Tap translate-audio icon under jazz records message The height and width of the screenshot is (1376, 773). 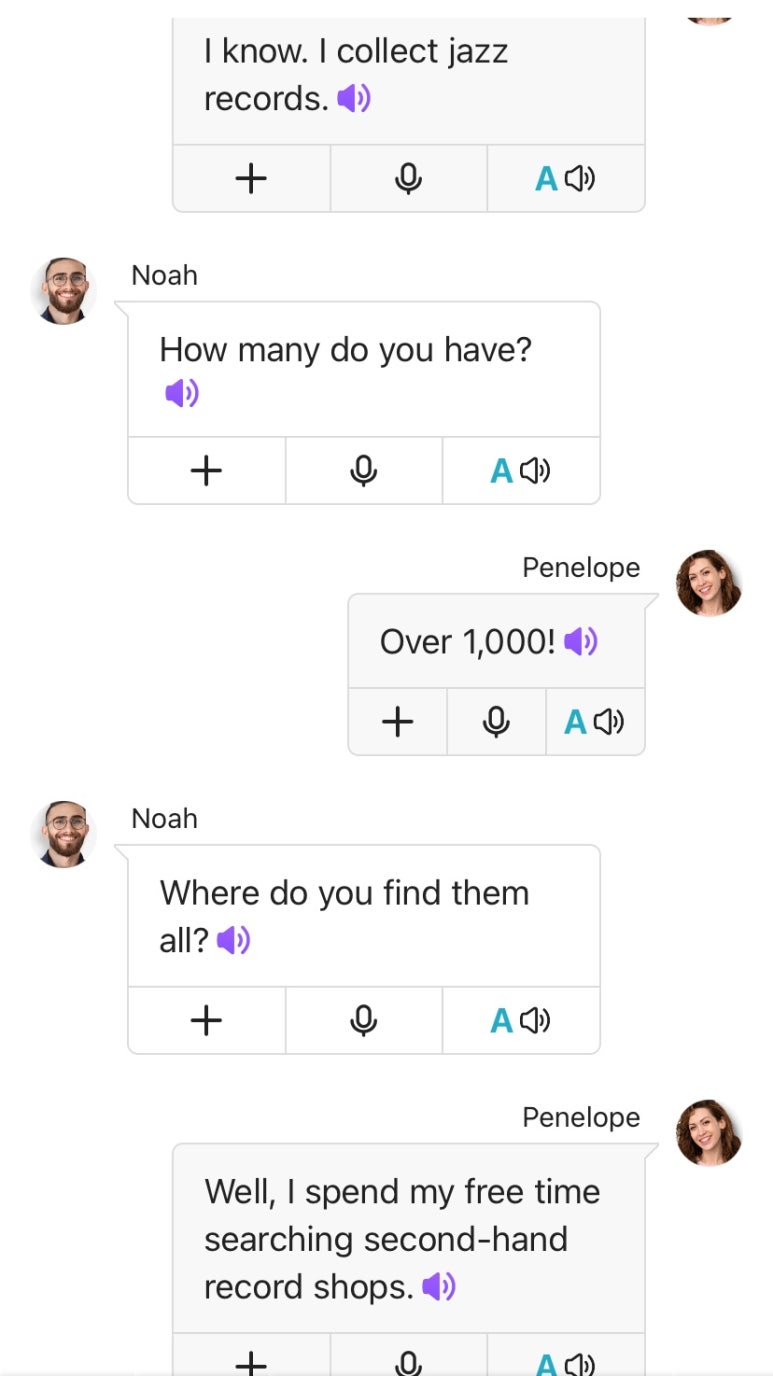click(565, 179)
